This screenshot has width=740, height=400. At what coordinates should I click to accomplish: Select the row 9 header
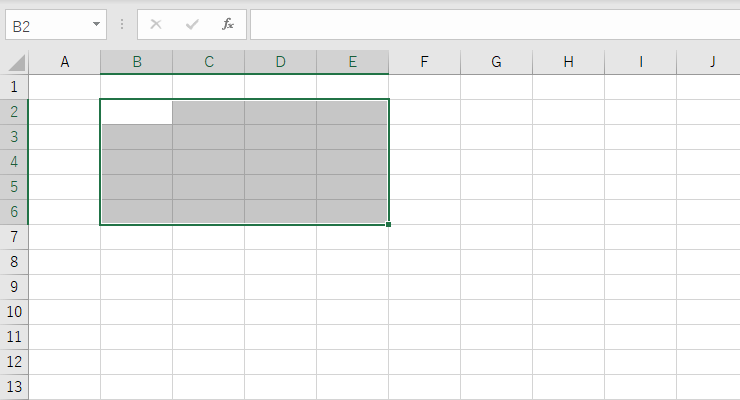[14, 287]
